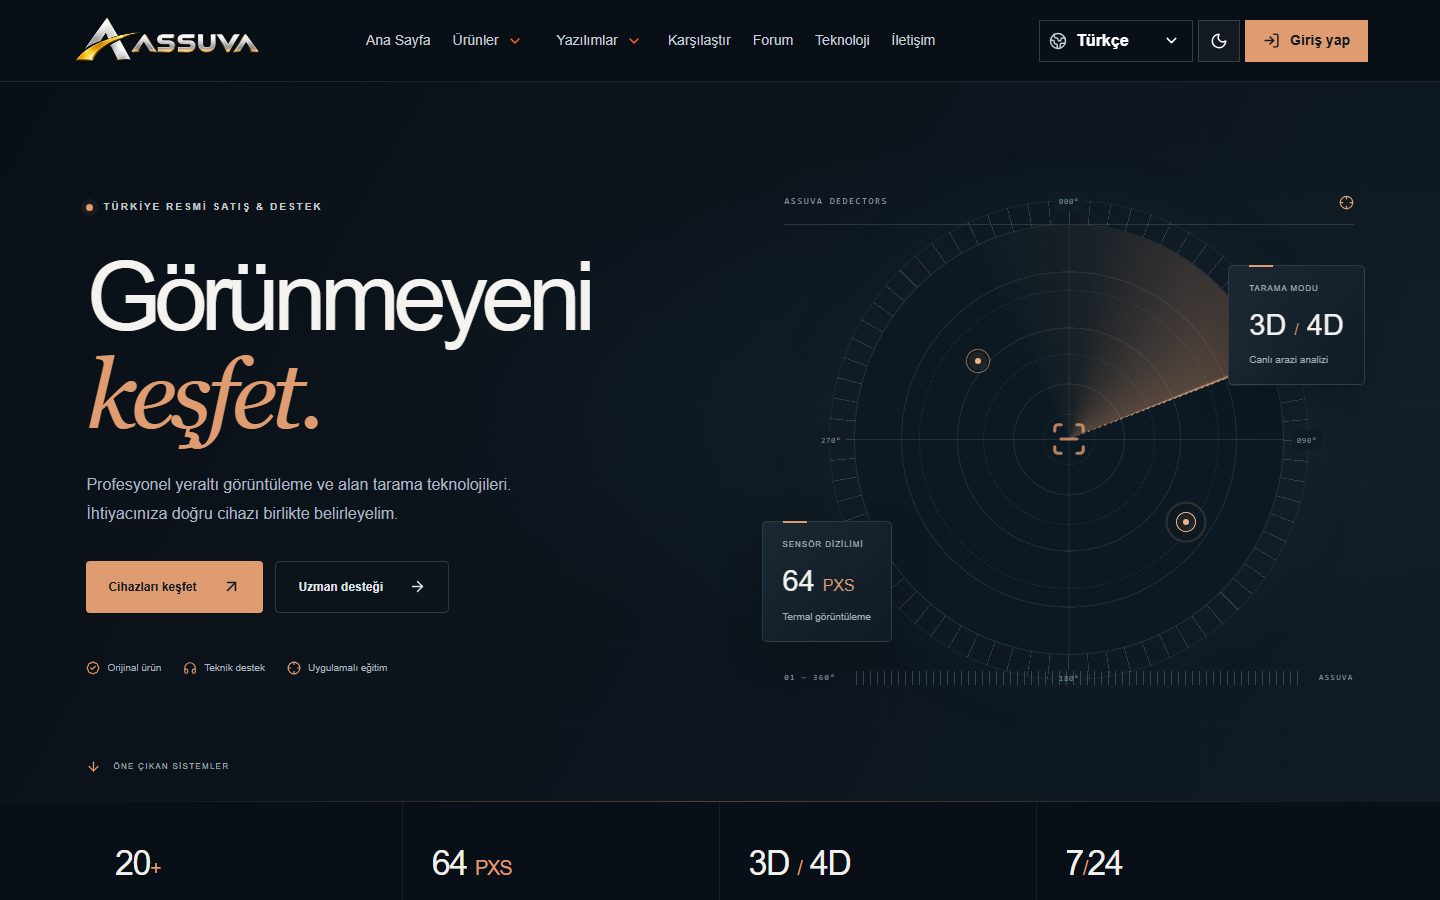Go to Ana Sayfa

point(398,40)
